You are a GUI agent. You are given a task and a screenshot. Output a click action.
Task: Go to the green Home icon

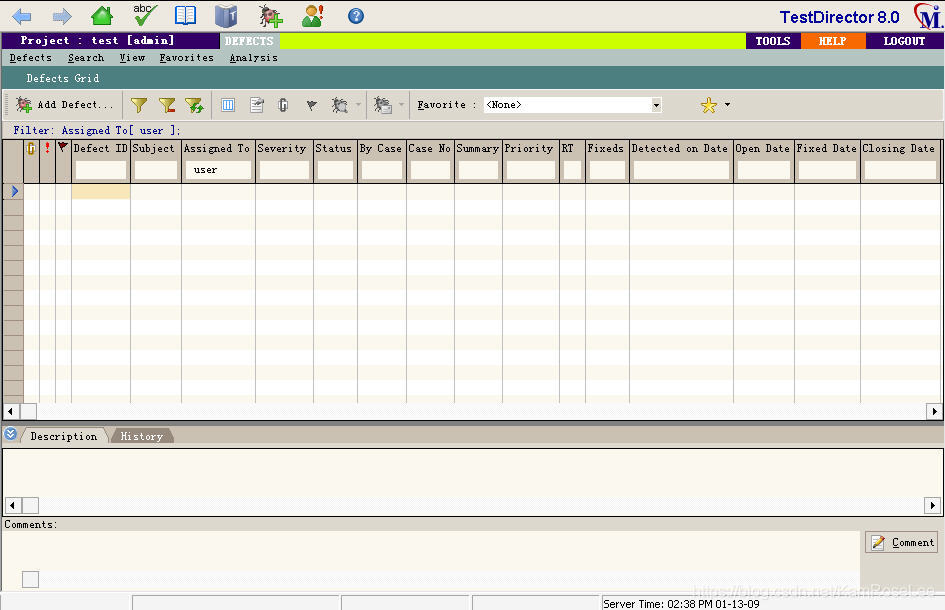(102, 16)
